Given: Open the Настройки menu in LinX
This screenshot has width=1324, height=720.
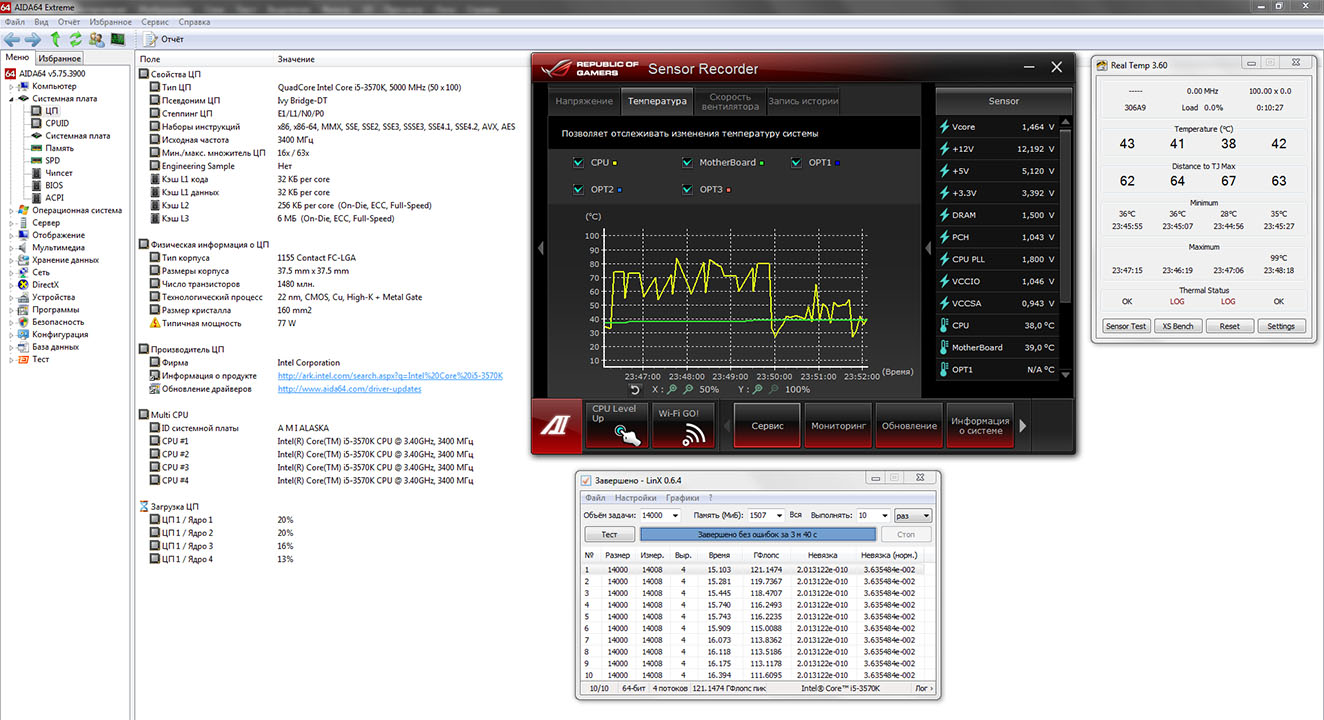Looking at the screenshot, I should [x=636, y=497].
